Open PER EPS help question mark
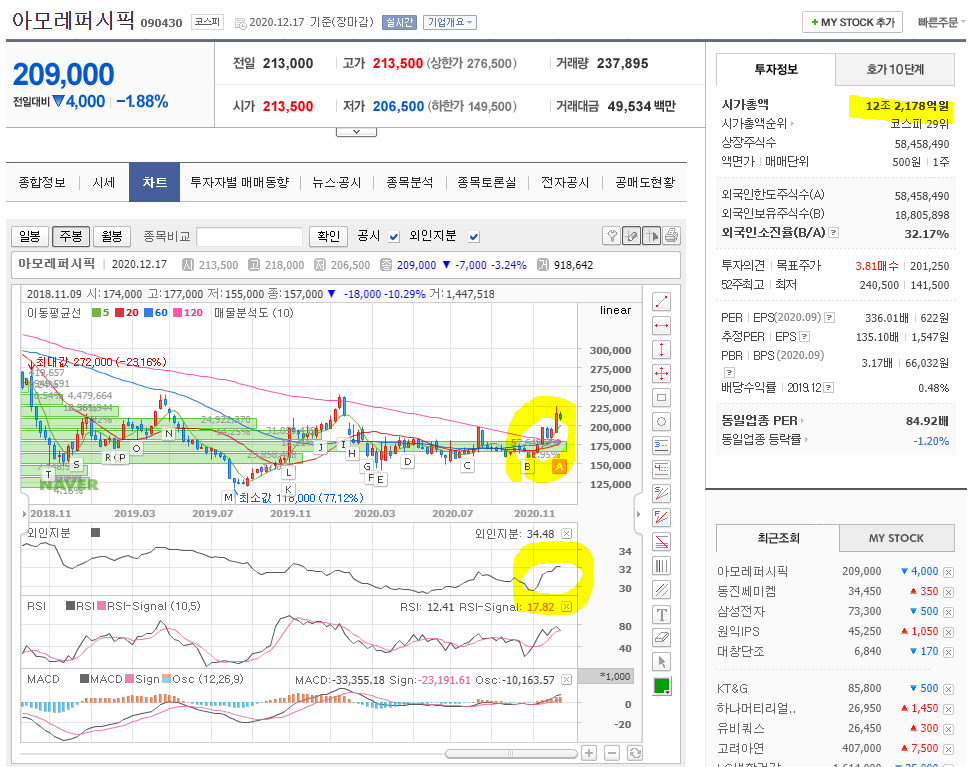The image size is (978, 767). (829, 317)
